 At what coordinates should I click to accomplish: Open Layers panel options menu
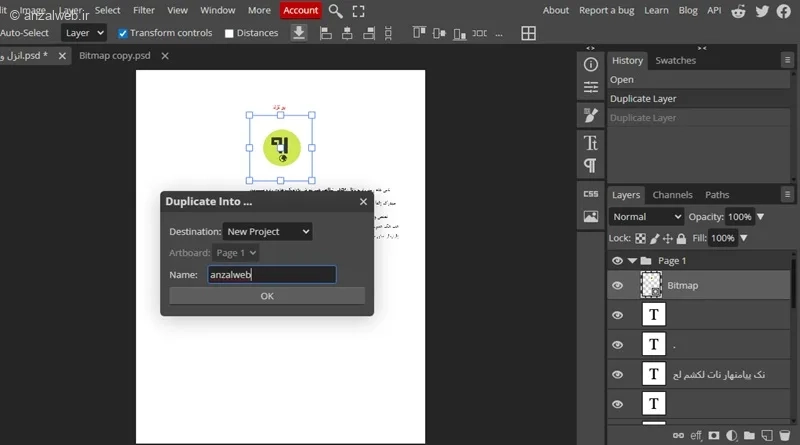click(787, 194)
